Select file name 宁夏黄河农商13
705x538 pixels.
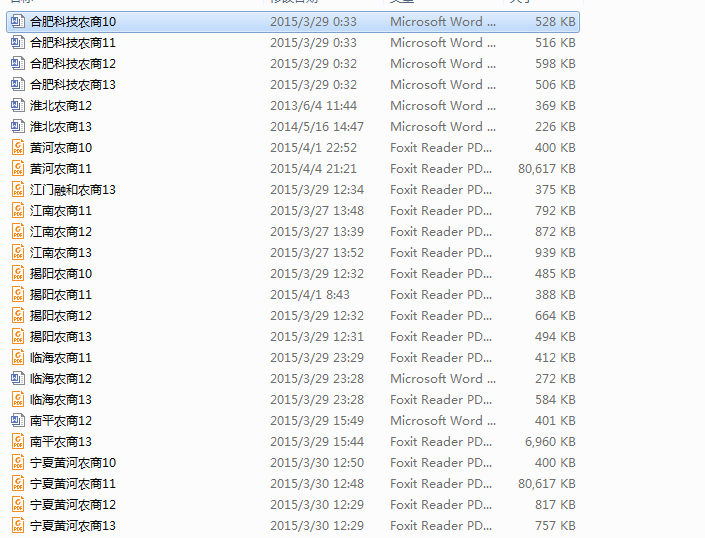(x=73, y=526)
